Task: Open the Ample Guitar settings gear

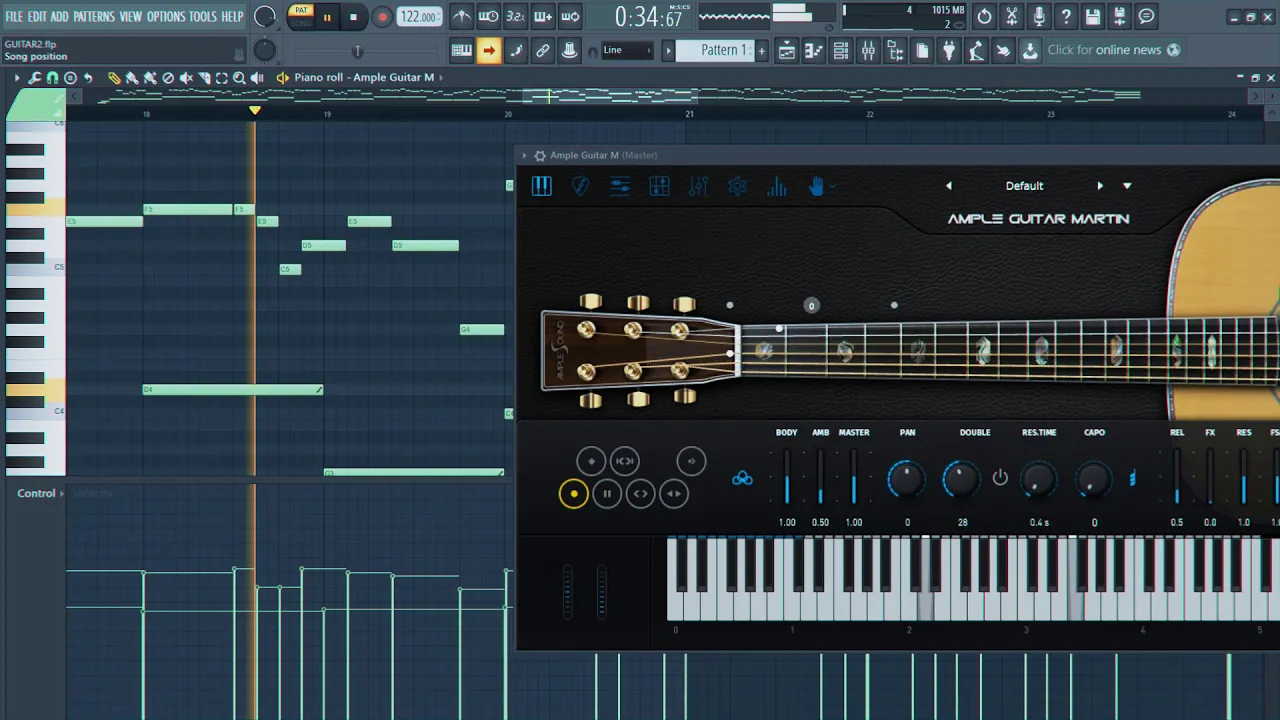Action: coord(737,186)
